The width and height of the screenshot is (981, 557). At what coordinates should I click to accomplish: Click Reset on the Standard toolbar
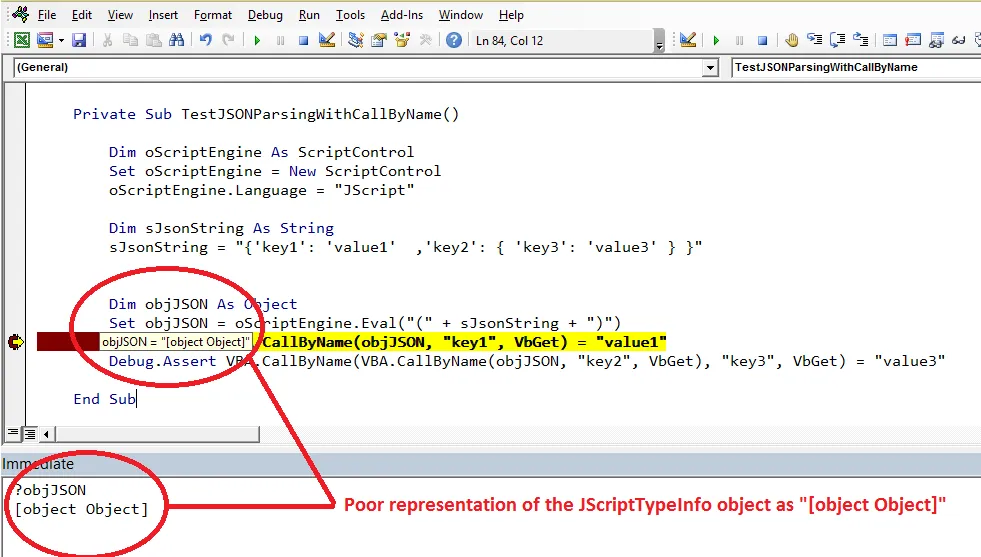pos(303,41)
